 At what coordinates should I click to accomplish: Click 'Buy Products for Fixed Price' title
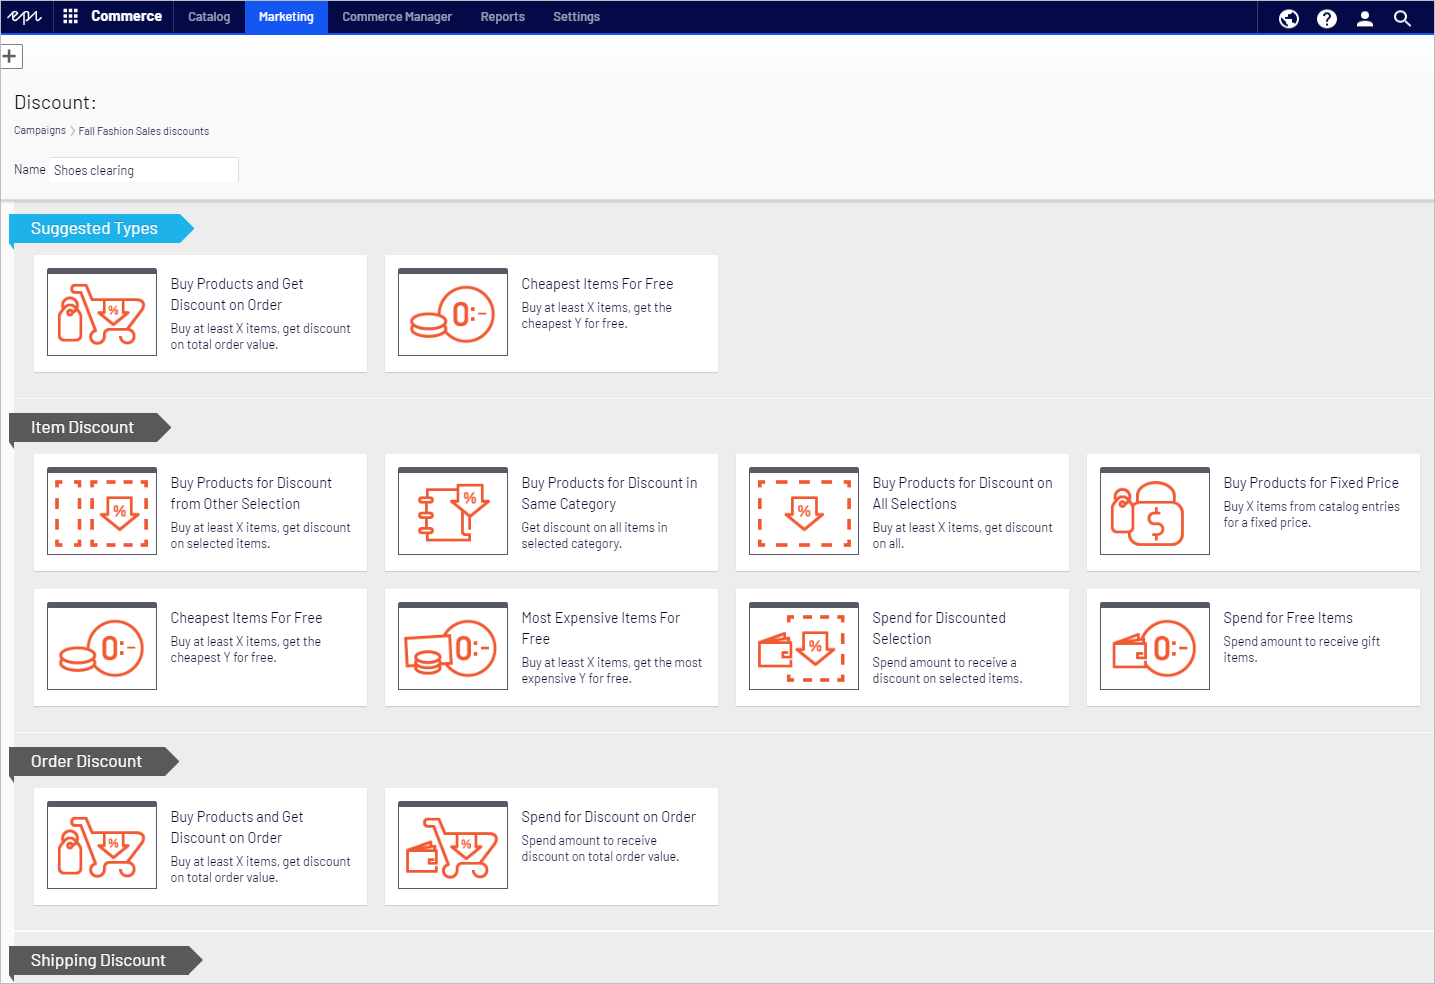[x=1311, y=483]
